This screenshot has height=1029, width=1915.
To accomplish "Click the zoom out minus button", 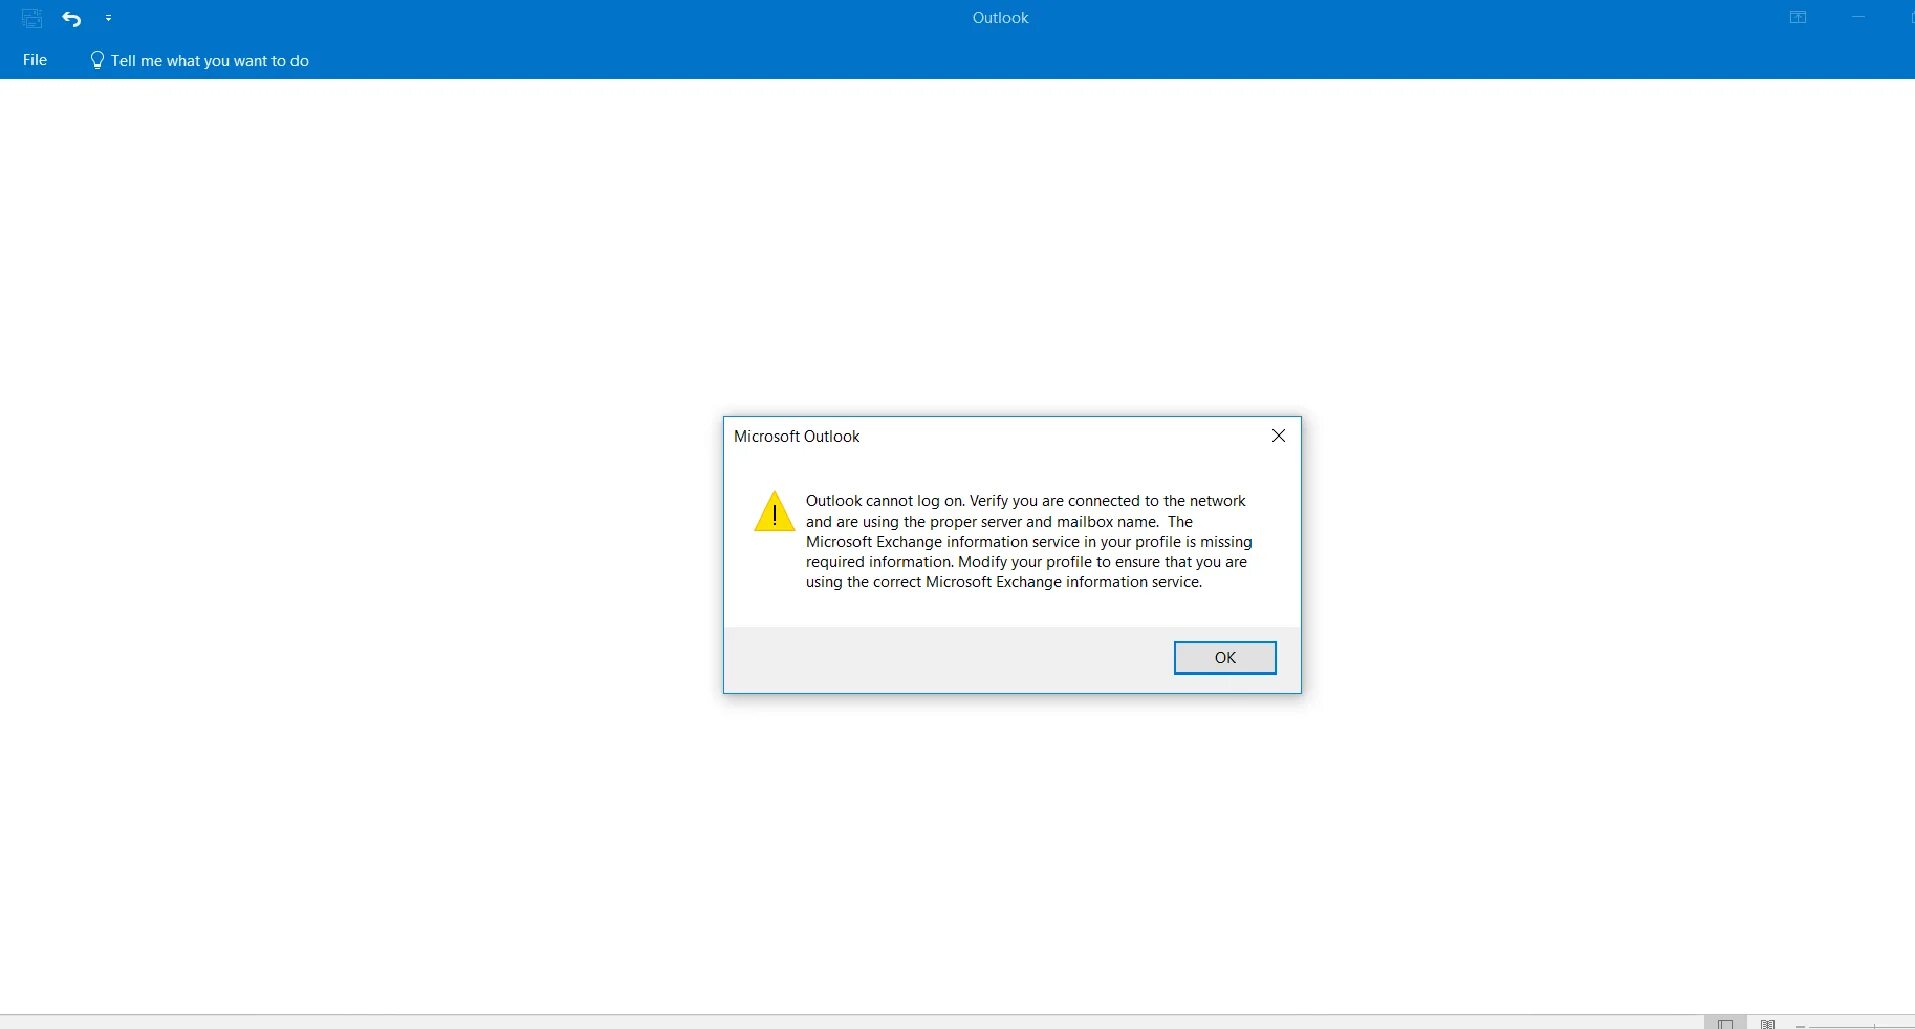I will click(1800, 1025).
